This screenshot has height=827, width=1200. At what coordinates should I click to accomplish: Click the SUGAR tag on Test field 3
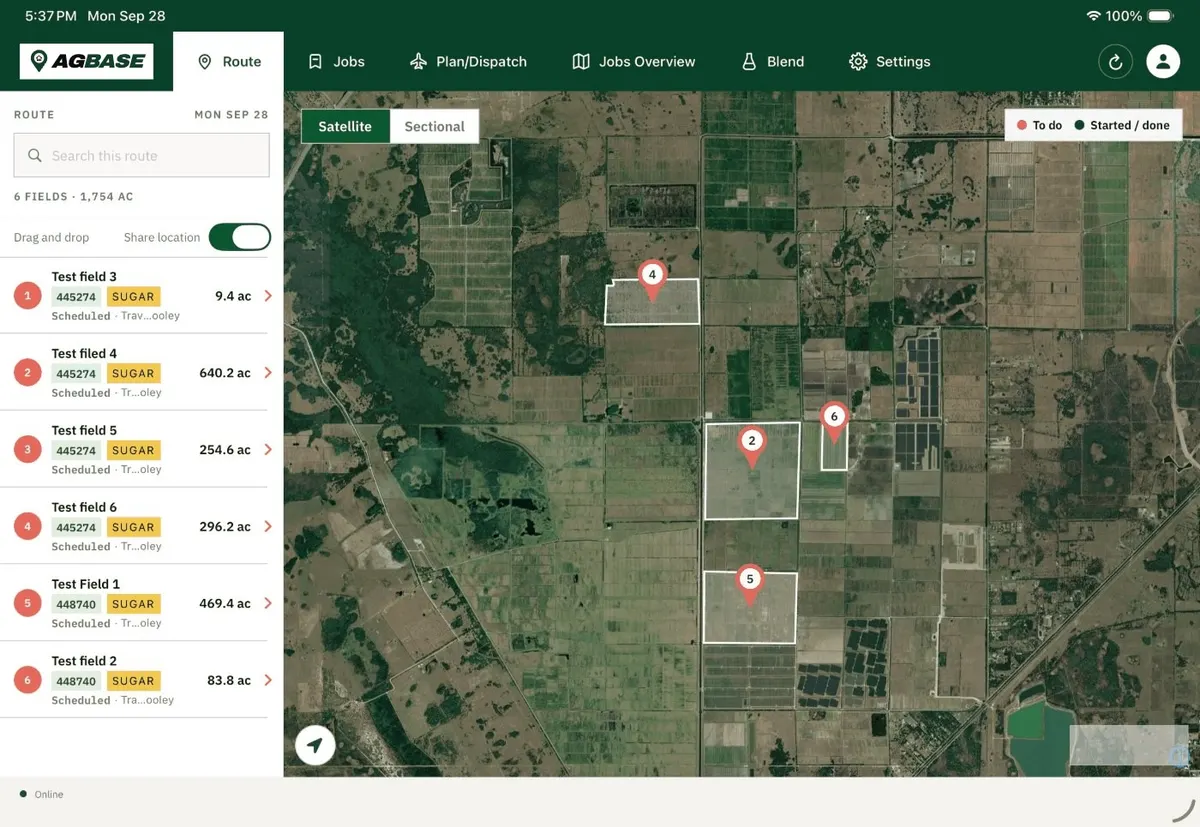(133, 297)
